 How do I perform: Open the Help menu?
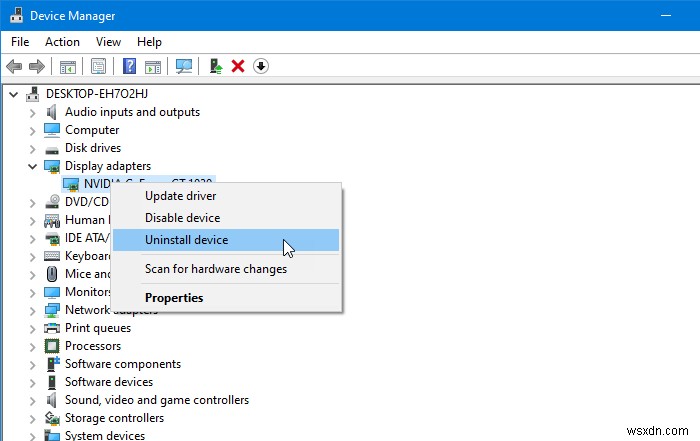[x=149, y=42]
